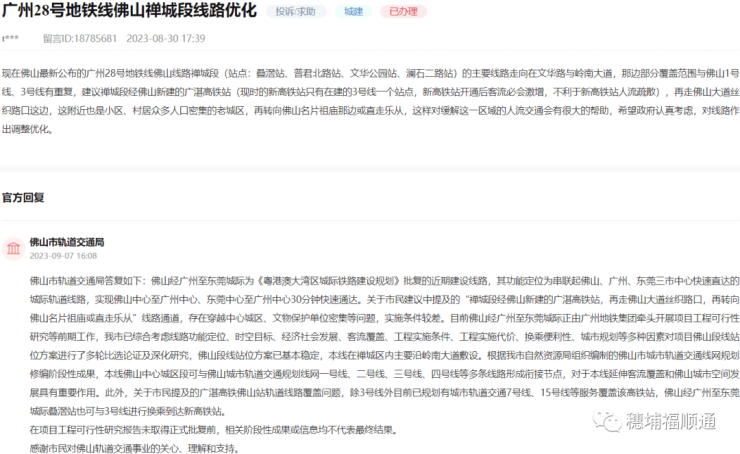Click the 官方回复 section heading
The height and width of the screenshot is (454, 740).
click(x=23, y=198)
